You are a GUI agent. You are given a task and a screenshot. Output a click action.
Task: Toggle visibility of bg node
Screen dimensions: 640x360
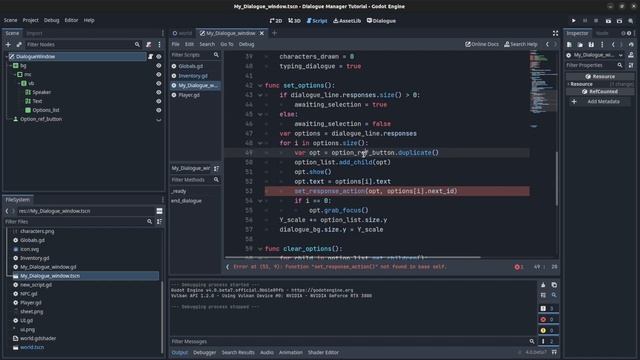159,66
